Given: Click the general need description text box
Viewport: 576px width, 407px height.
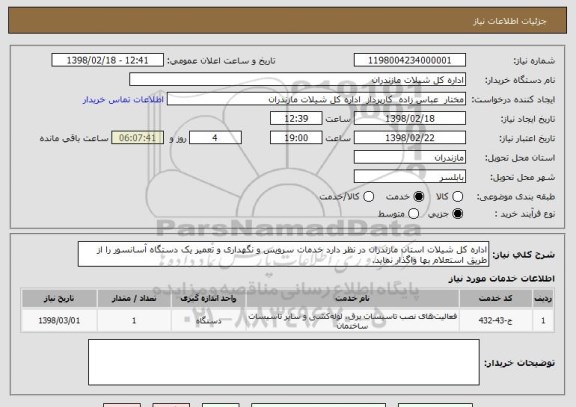Looking at the screenshot, I should pos(283,254).
